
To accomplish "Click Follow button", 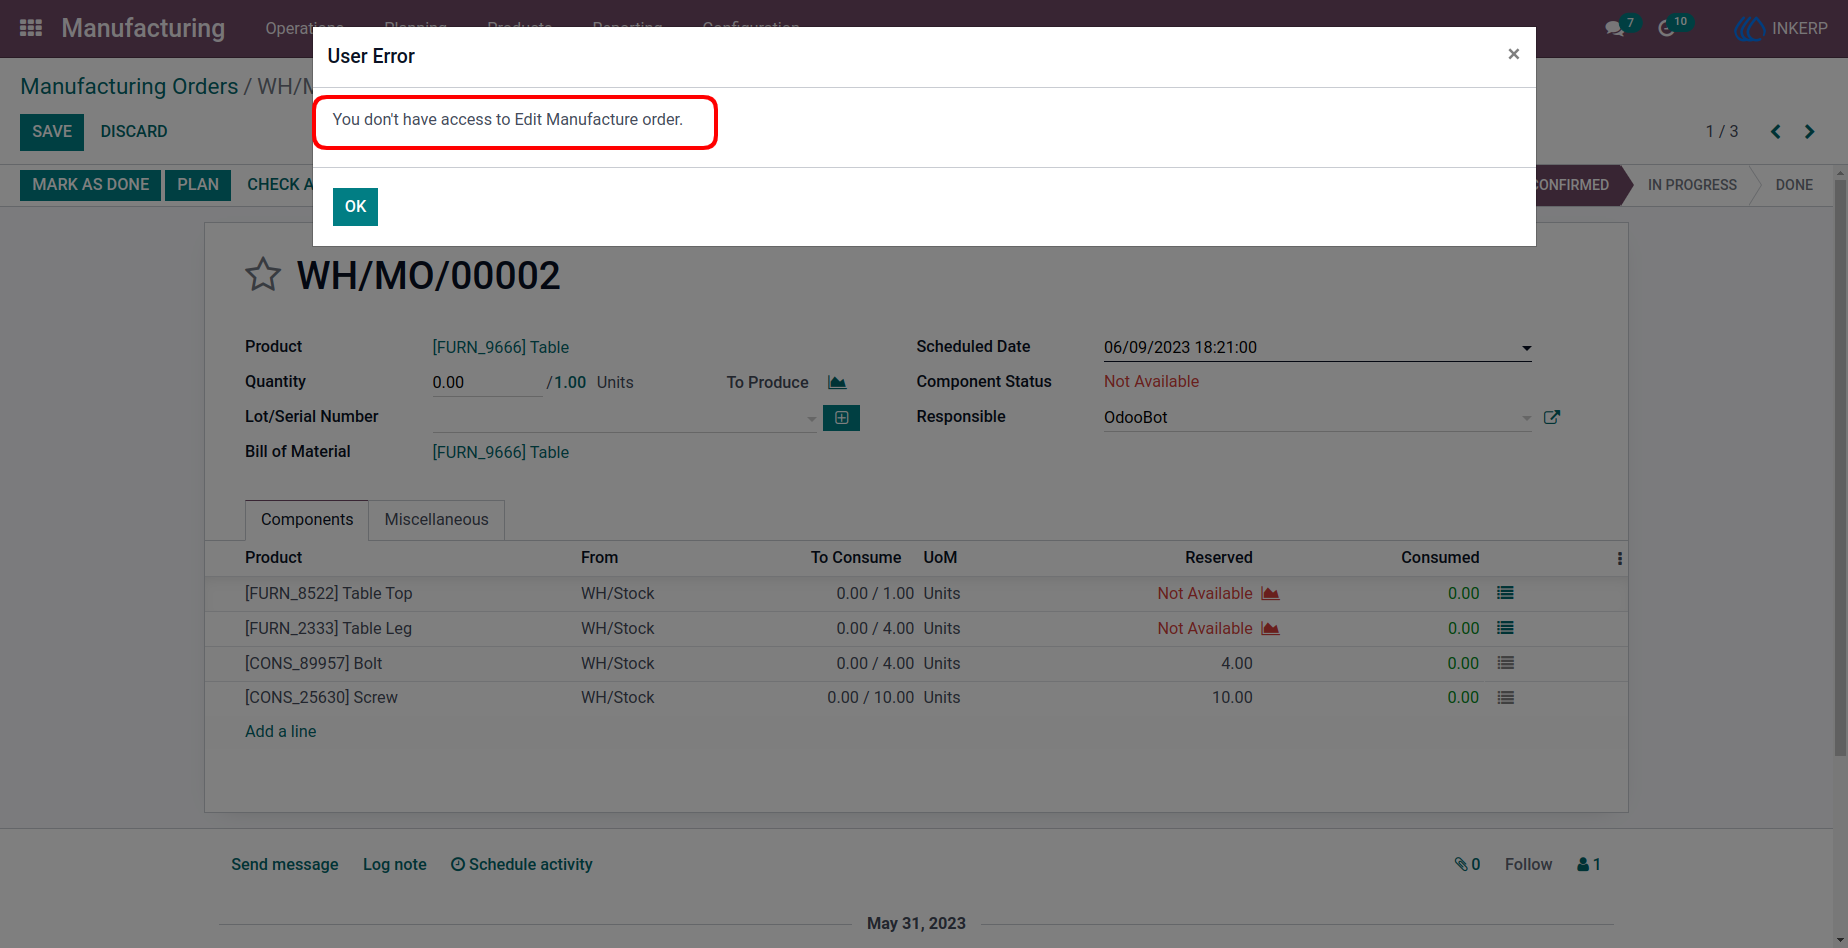I will (x=1528, y=864).
